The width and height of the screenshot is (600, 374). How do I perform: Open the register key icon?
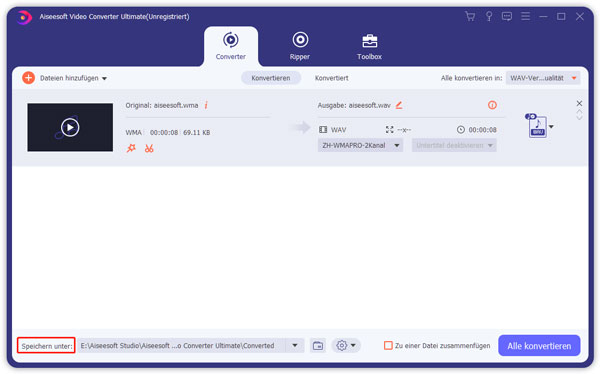(x=489, y=16)
